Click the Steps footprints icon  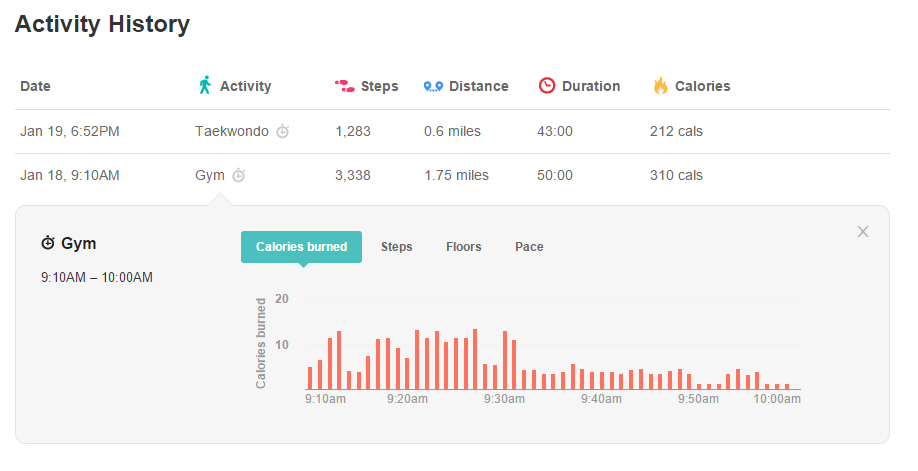(x=344, y=86)
